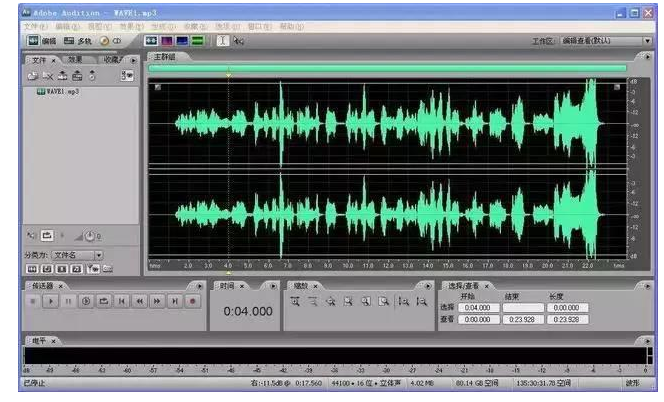Click the zoom out full icon

pos(331,301)
